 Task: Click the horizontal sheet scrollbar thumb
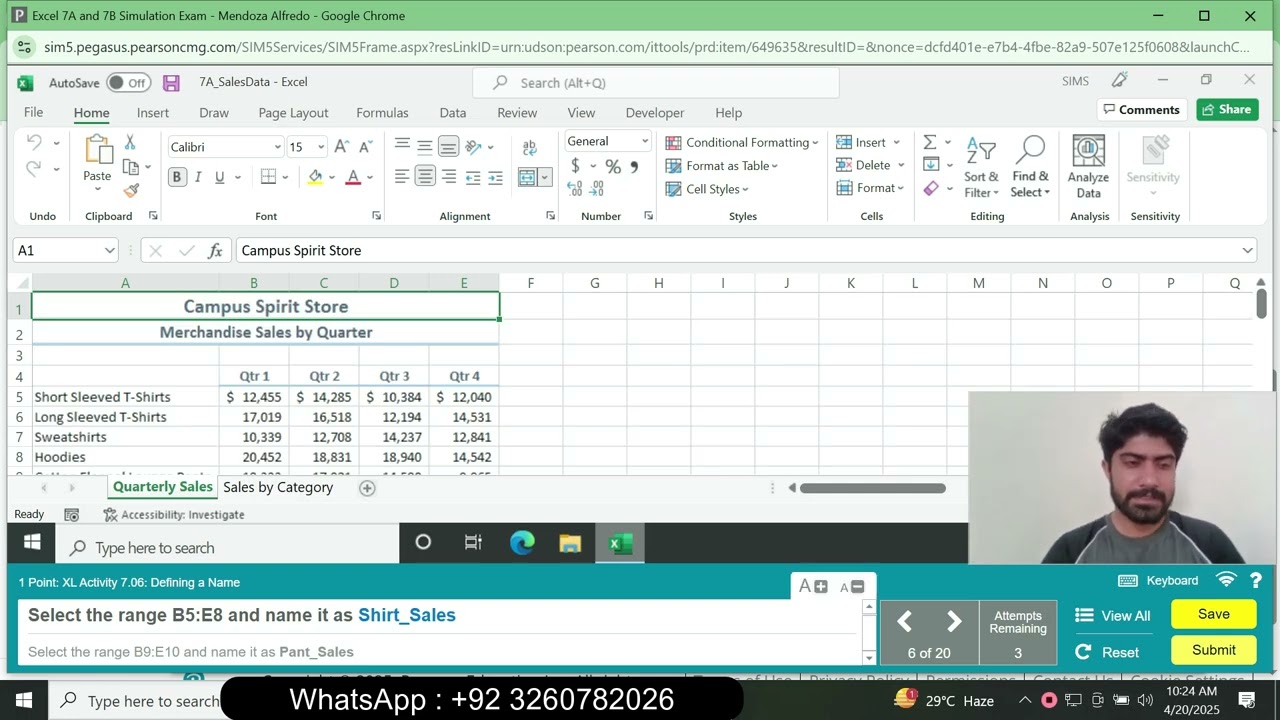[873, 488]
